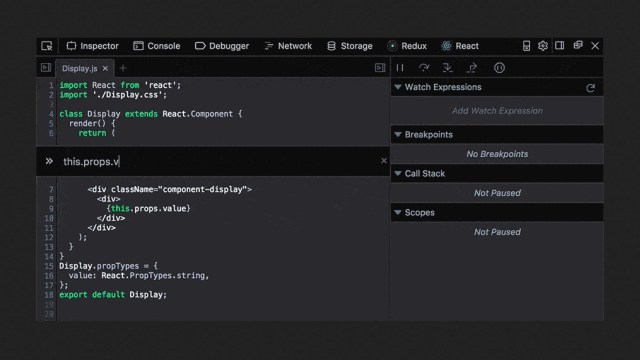Viewport: 640px width, 360px height.
Task: Collapse the Scopes section
Action: tap(398, 212)
